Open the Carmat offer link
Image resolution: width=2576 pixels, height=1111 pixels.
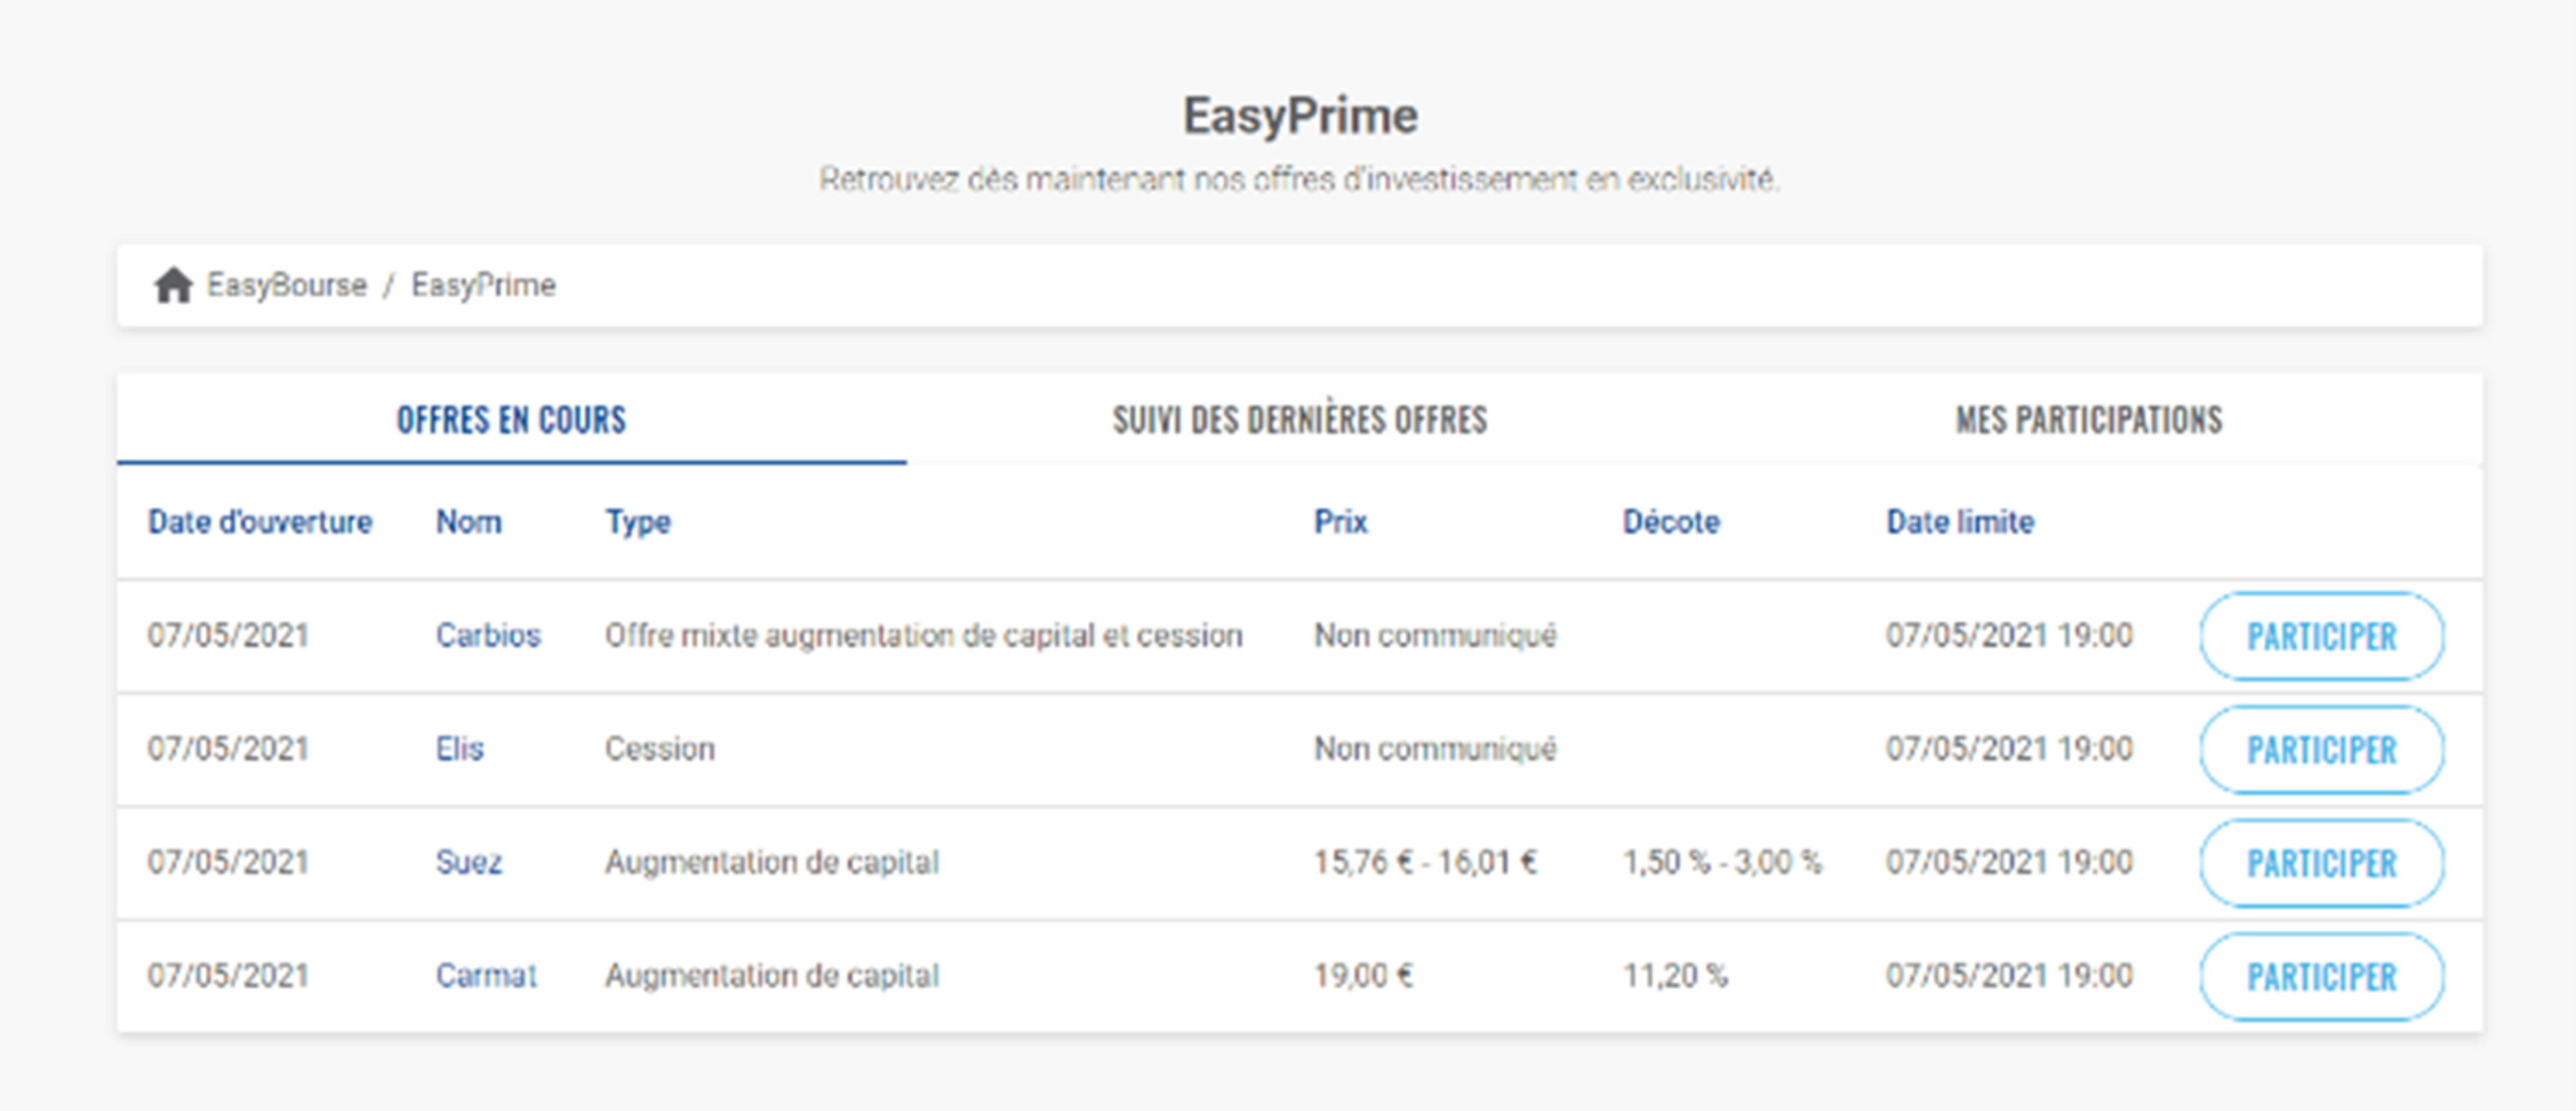coord(486,975)
